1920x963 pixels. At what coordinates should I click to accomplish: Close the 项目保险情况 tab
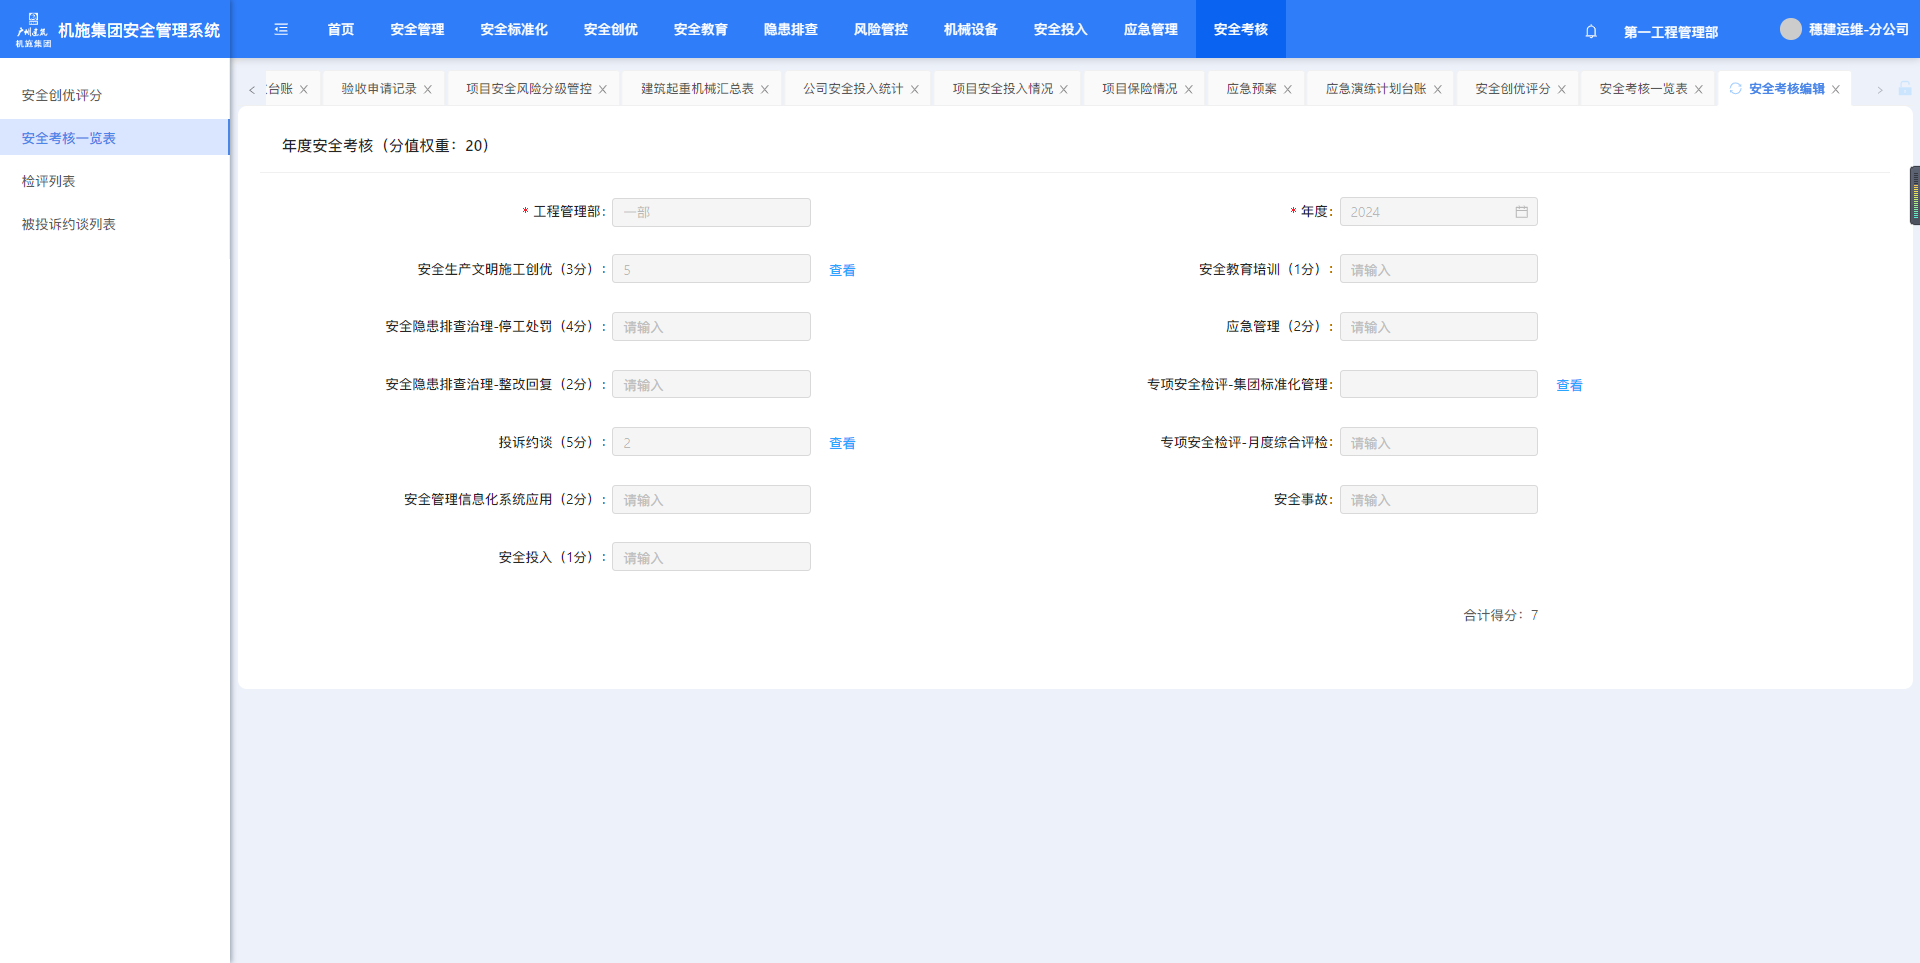(1189, 90)
